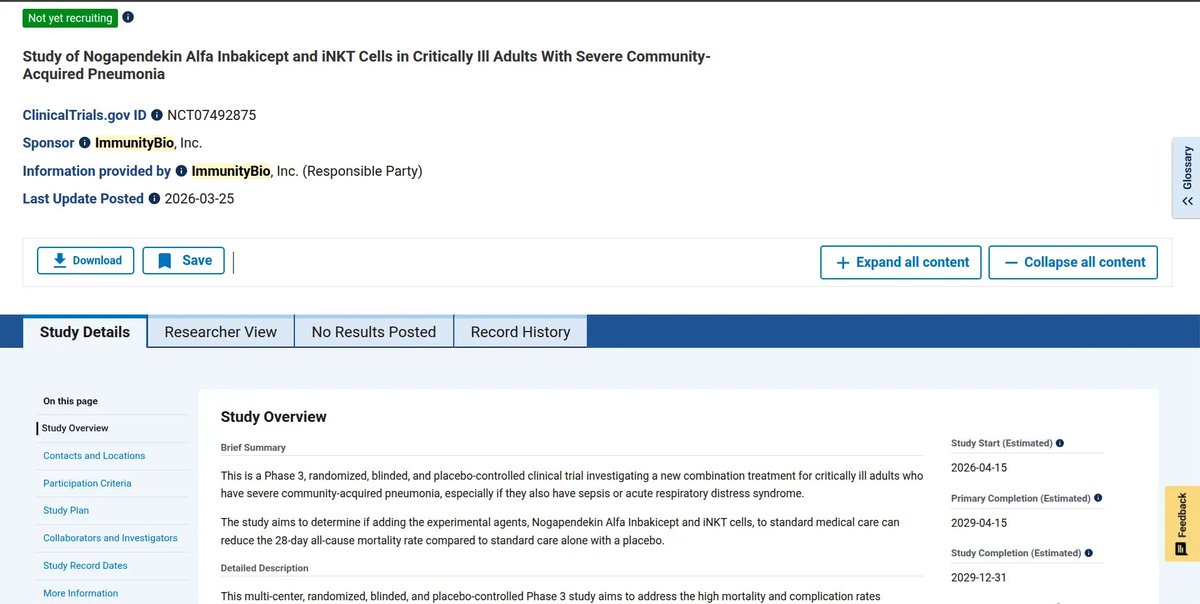Viewport: 1200px width, 604px height.
Task: Jump to Collaborators and Investigators section
Action: tap(110, 538)
